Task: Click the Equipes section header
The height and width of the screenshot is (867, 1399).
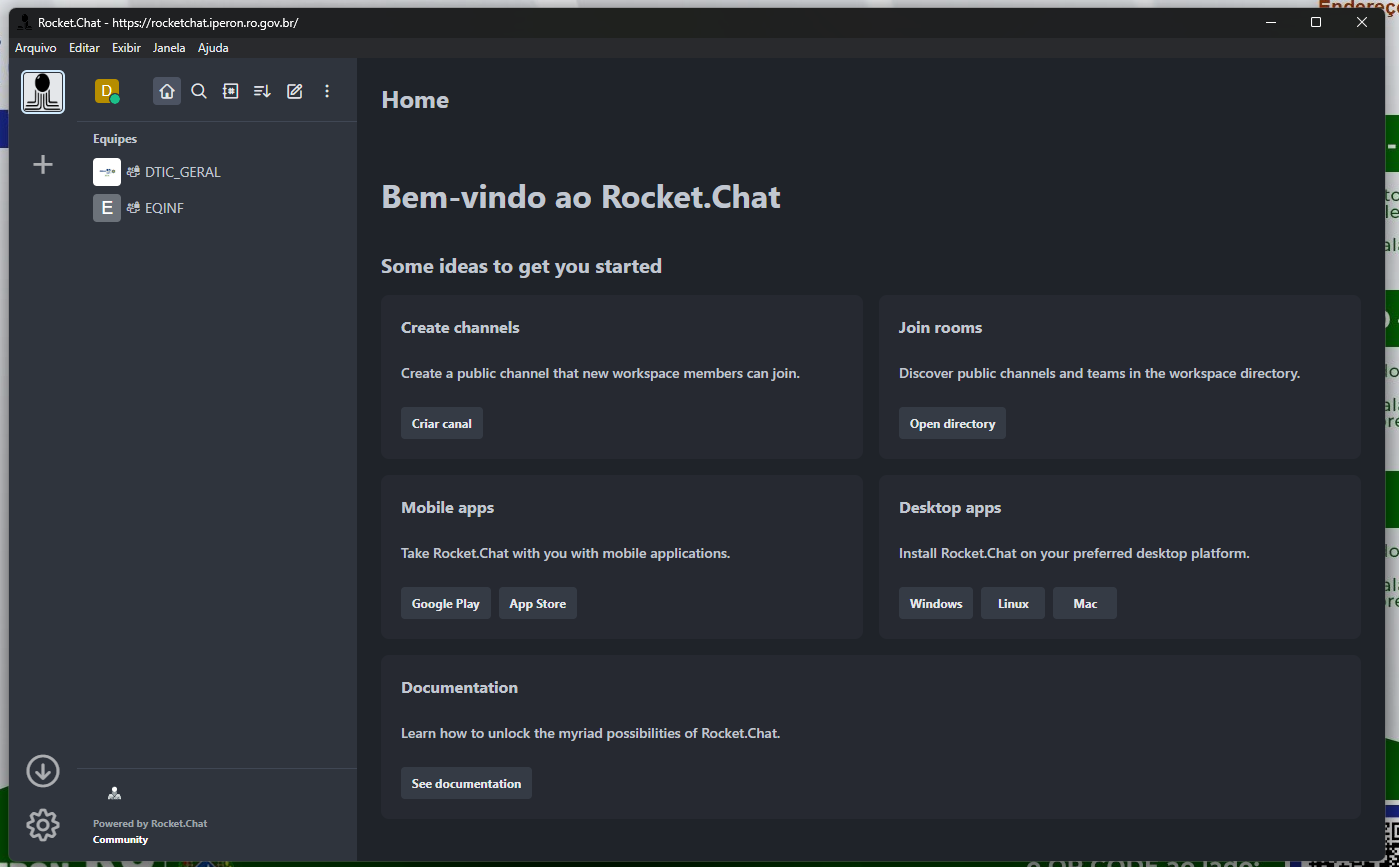Action: pos(115,139)
